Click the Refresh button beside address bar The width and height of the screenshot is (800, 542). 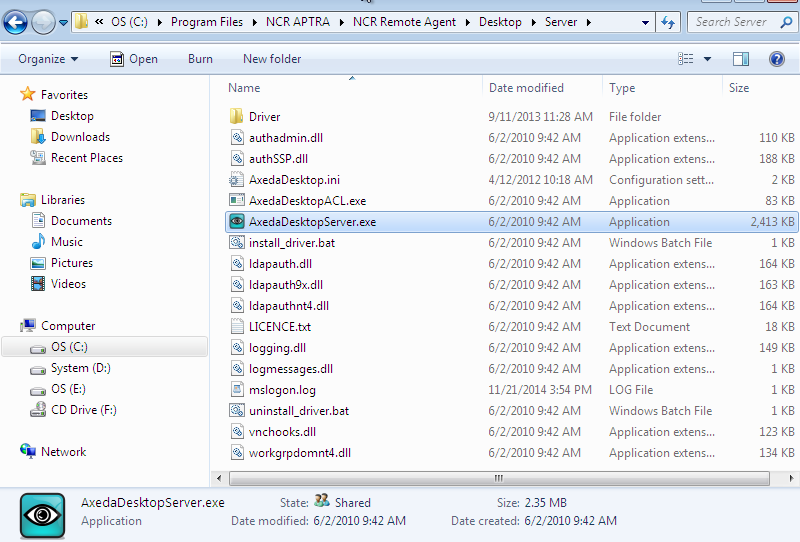click(x=668, y=22)
